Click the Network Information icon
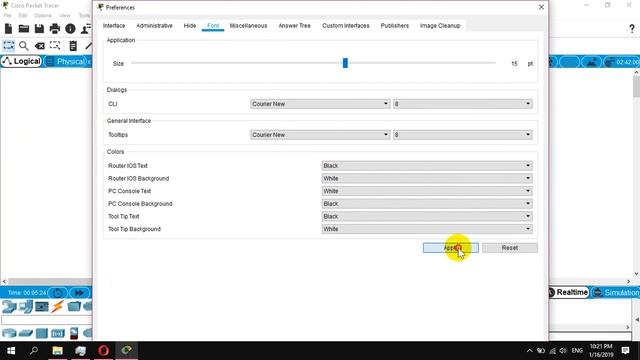 70,29
